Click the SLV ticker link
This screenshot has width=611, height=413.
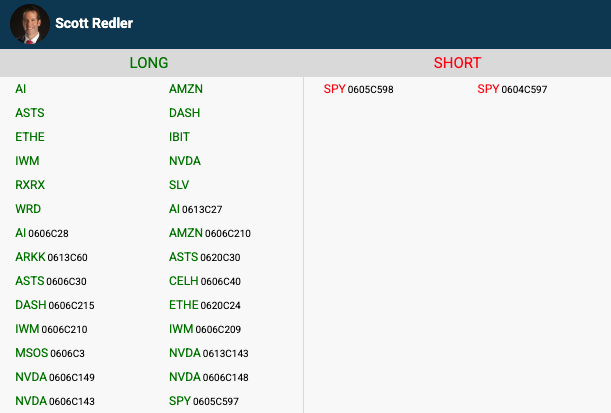(179, 185)
